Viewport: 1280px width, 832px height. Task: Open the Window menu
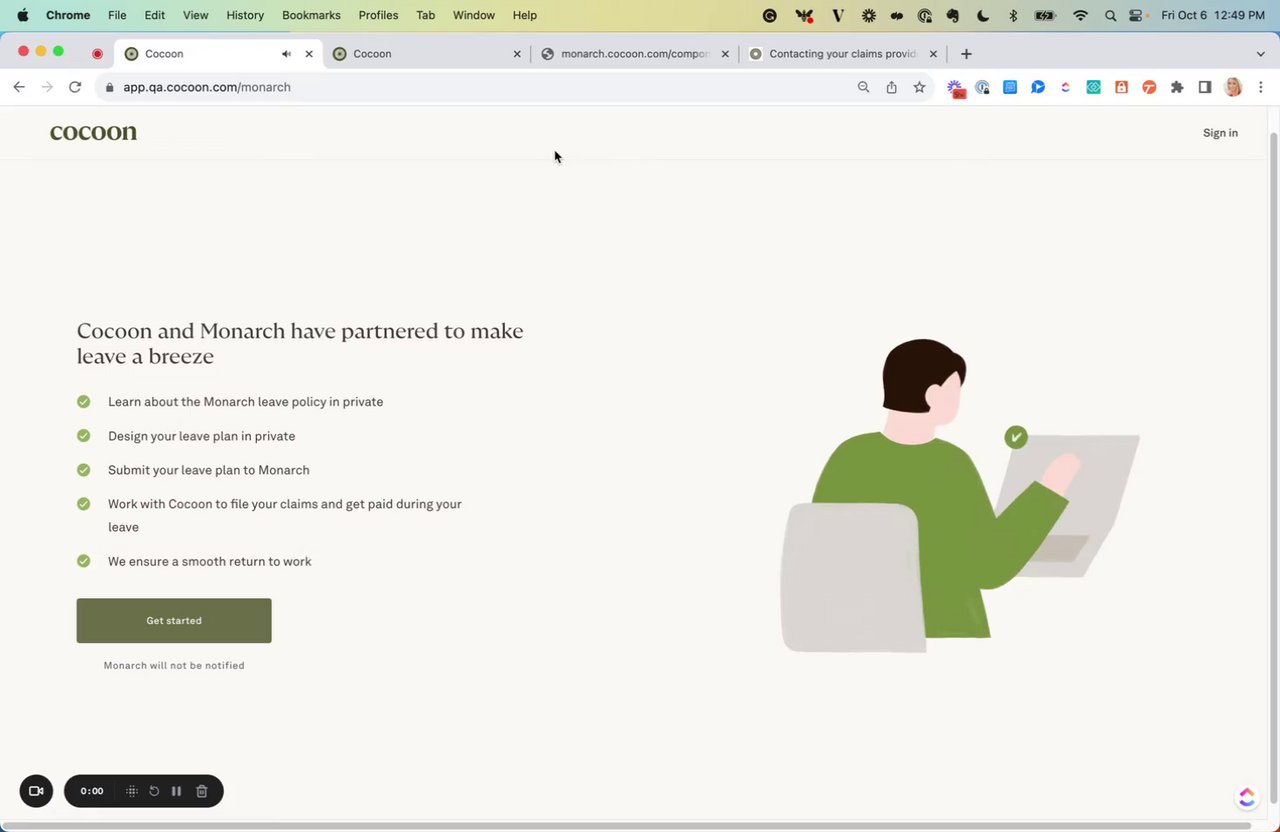click(474, 15)
